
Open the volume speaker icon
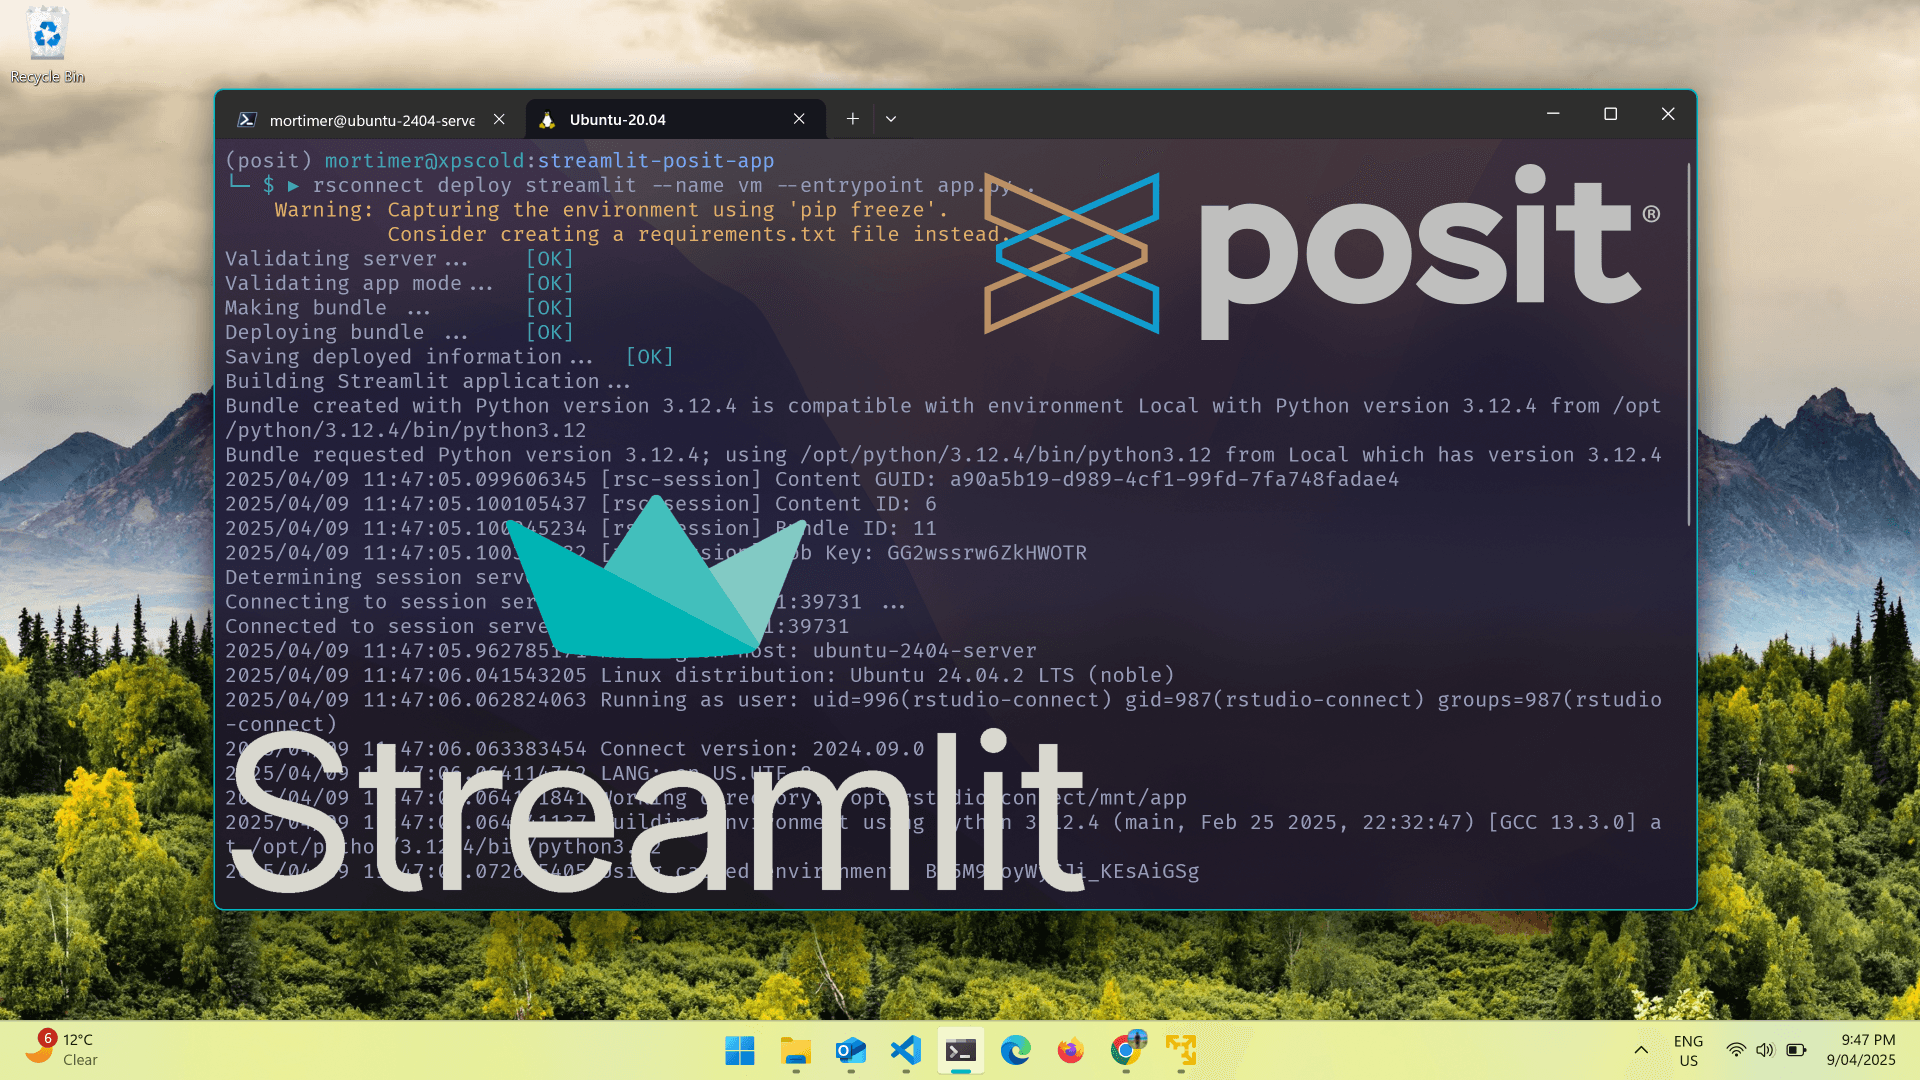click(1765, 1050)
